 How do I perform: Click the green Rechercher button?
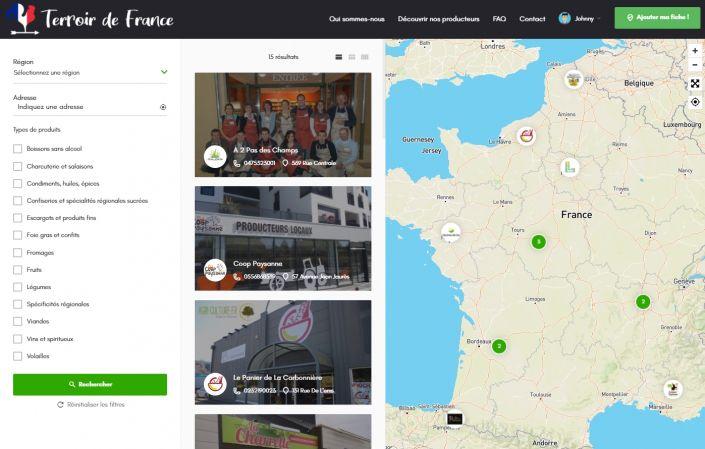point(90,384)
